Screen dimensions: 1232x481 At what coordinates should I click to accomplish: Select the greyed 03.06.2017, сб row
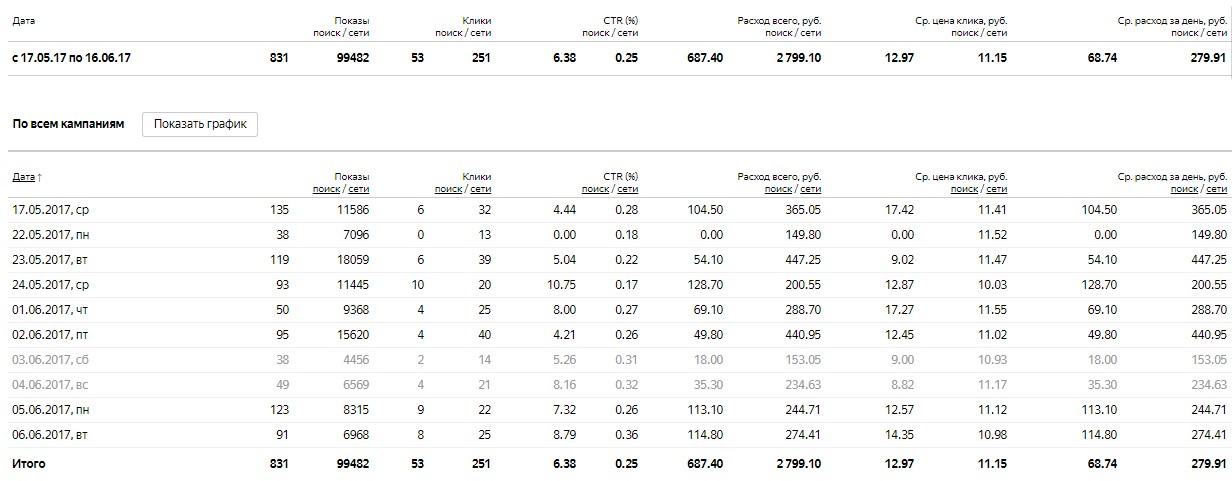click(x=615, y=360)
